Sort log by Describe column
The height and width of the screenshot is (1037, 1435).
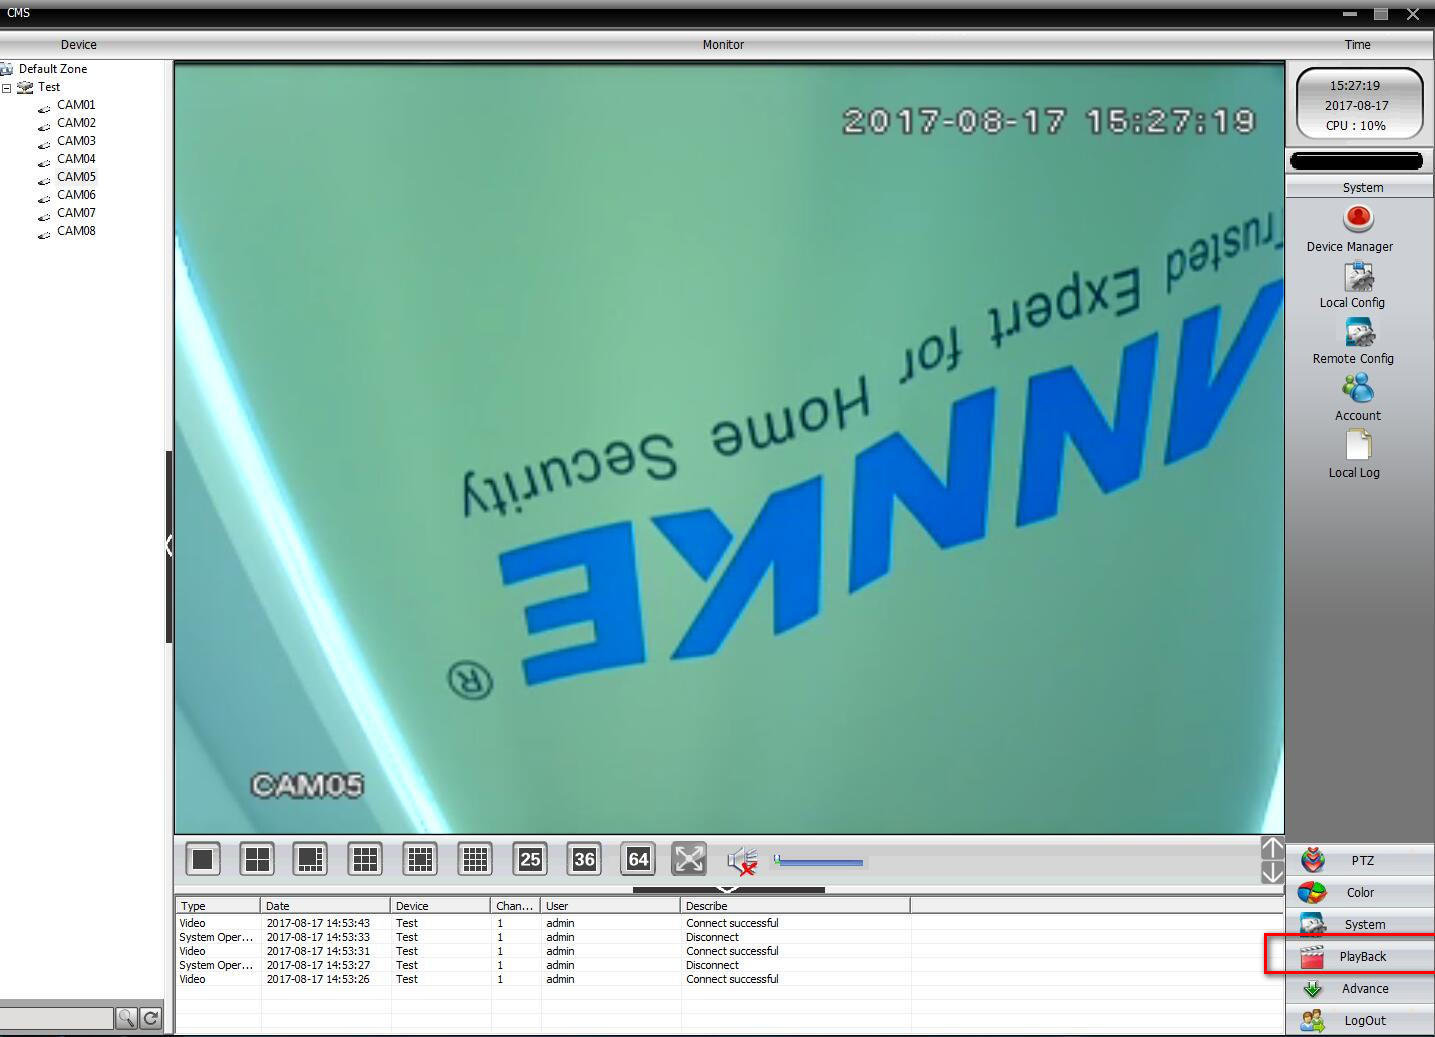coord(795,906)
